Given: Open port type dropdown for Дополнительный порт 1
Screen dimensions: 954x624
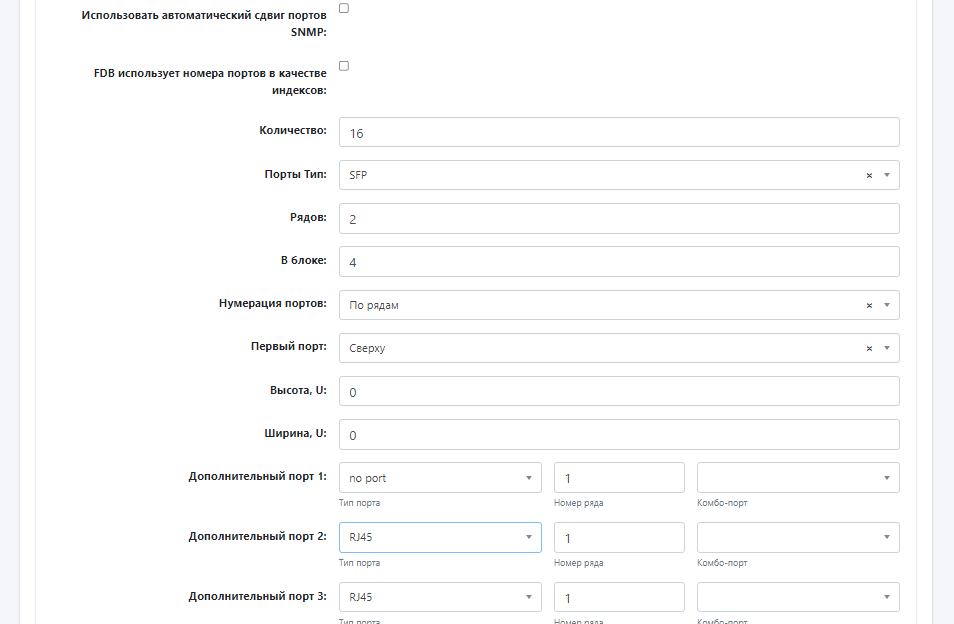Looking at the screenshot, I should click(440, 478).
